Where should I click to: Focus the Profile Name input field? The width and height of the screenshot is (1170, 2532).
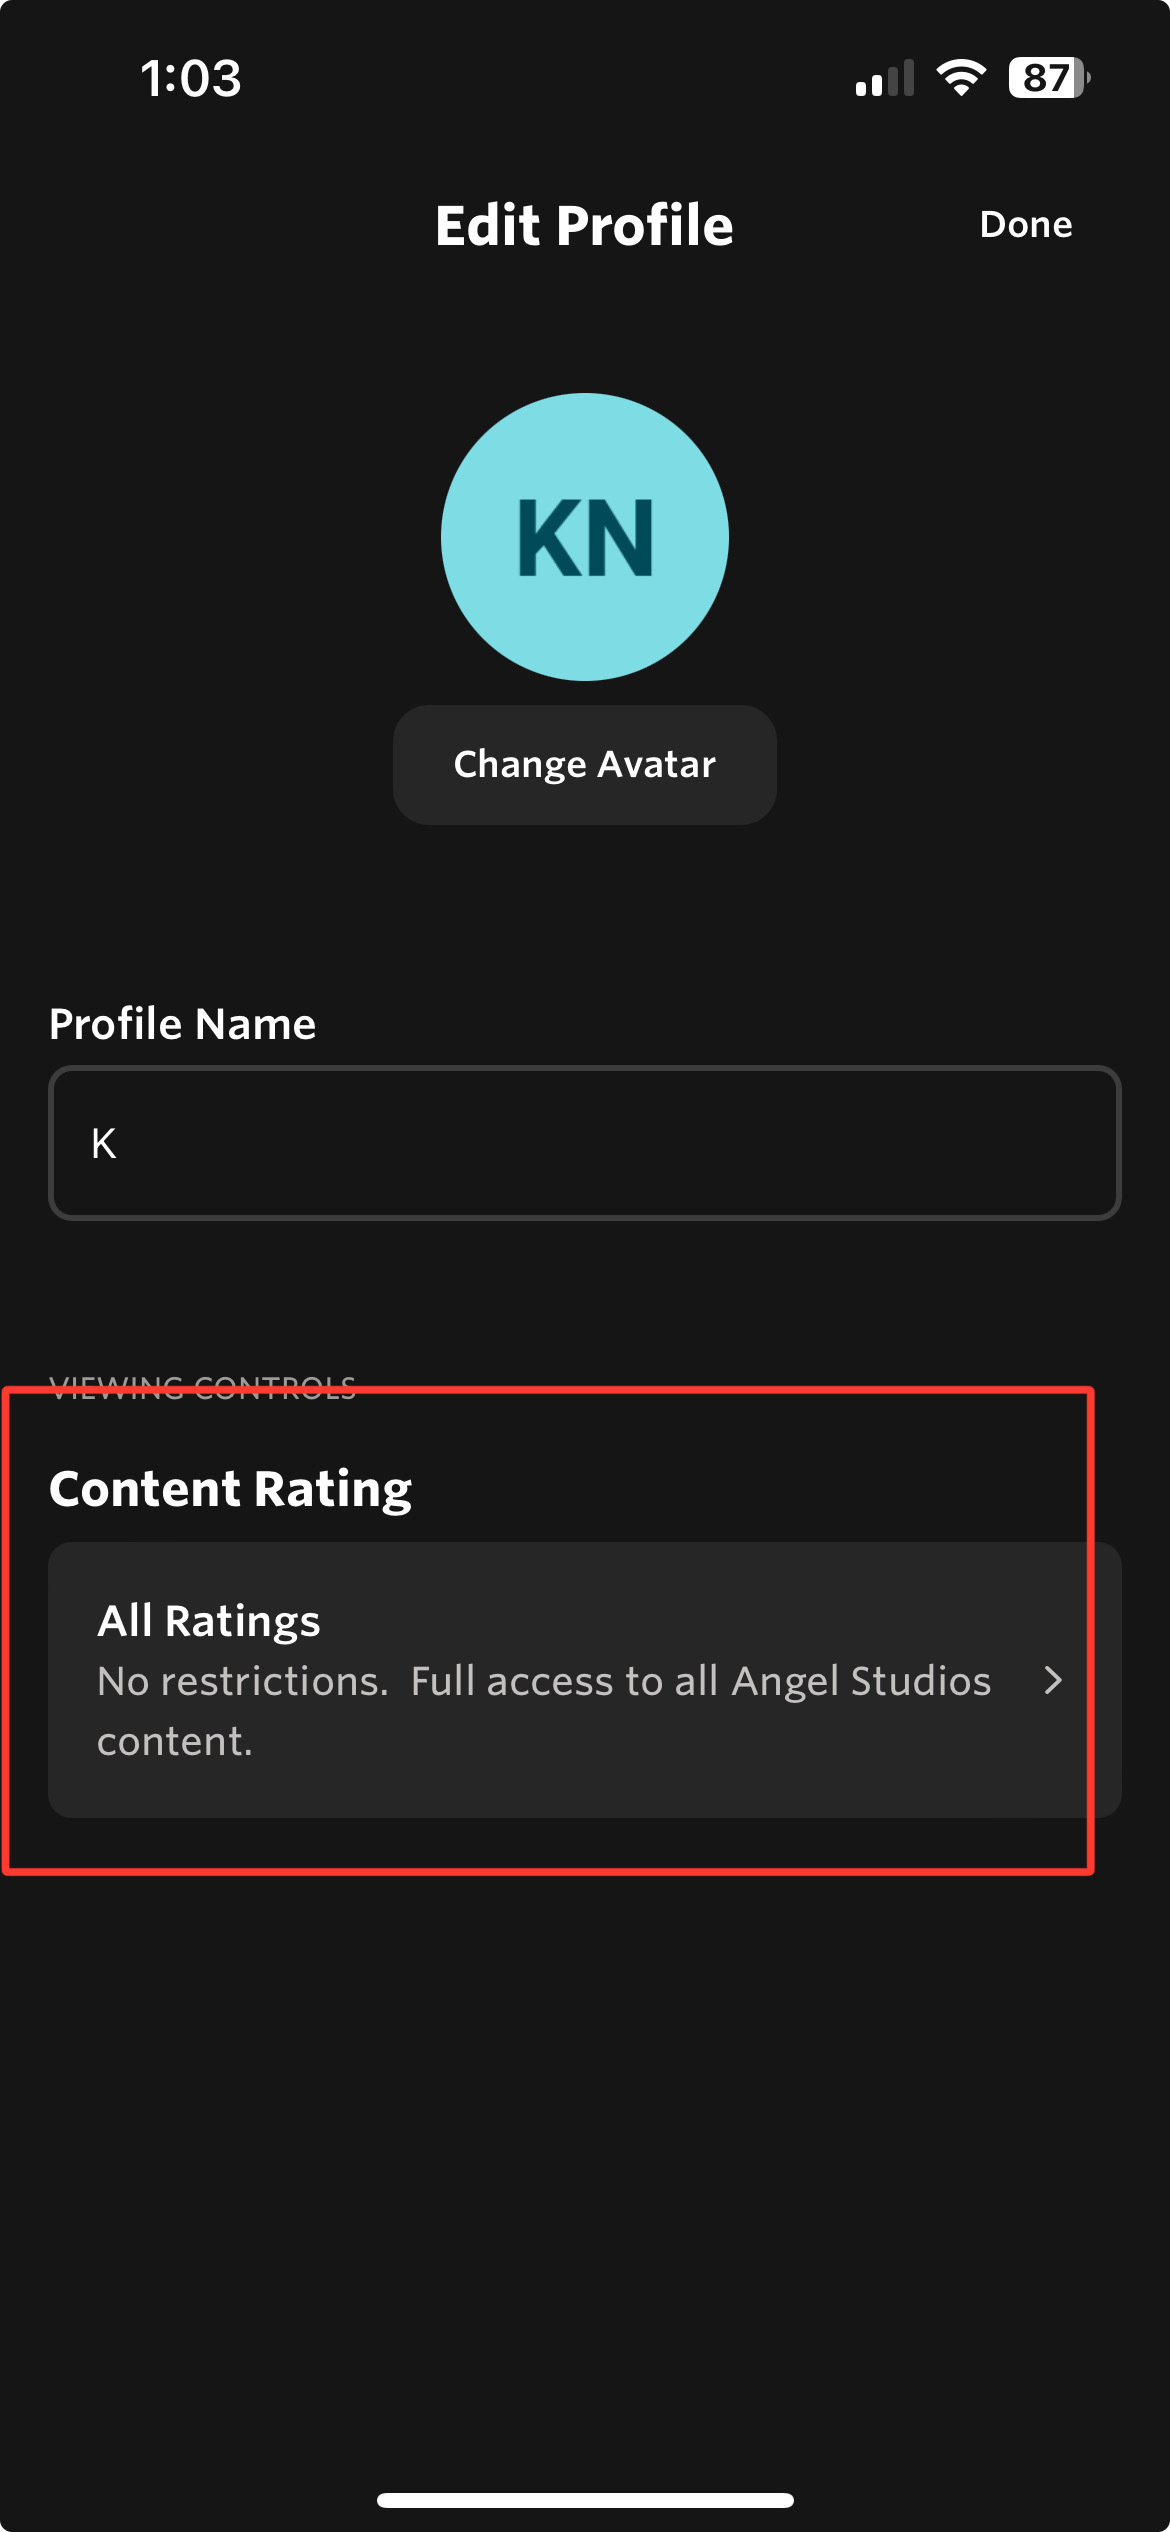[x=585, y=1143]
